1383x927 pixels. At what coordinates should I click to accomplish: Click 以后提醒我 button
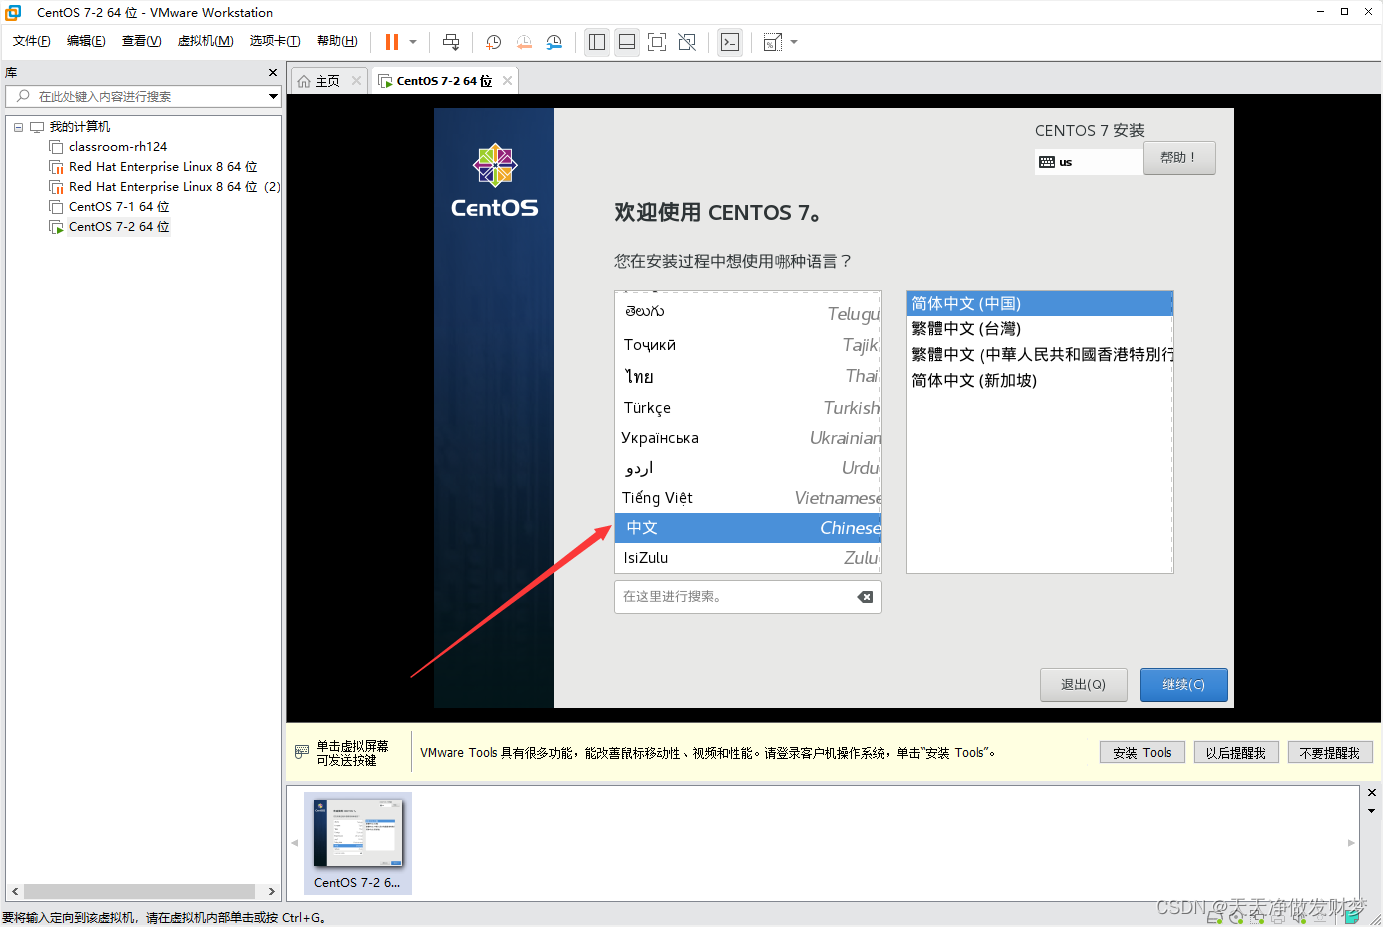(x=1236, y=753)
